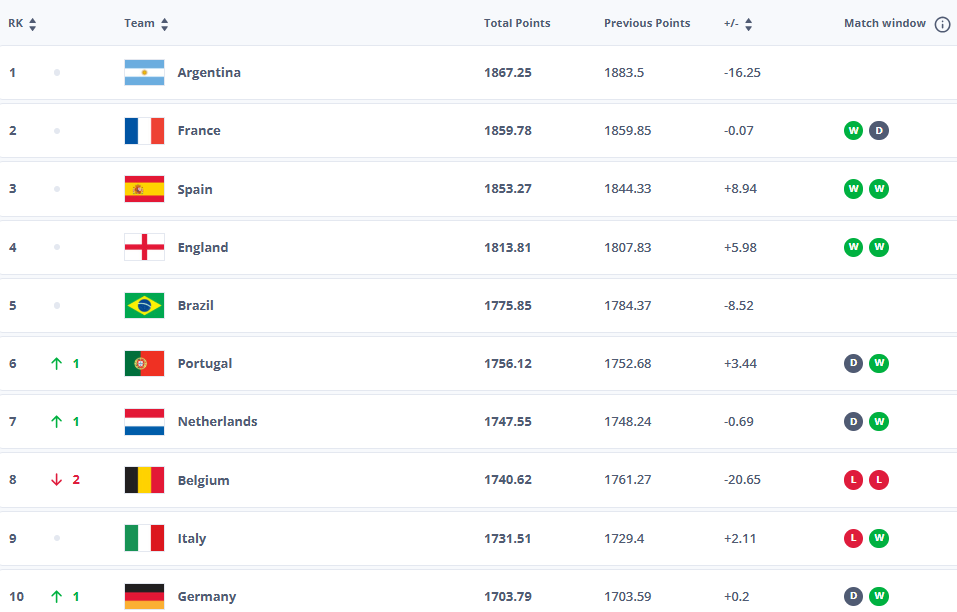Click the Brazil flag icon
957x612 pixels.
point(144,306)
